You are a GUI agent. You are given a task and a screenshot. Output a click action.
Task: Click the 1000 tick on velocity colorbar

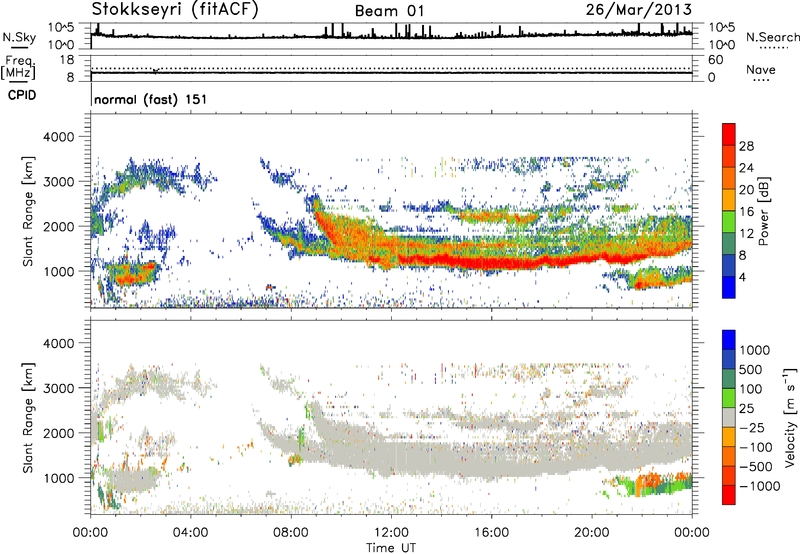click(755, 350)
